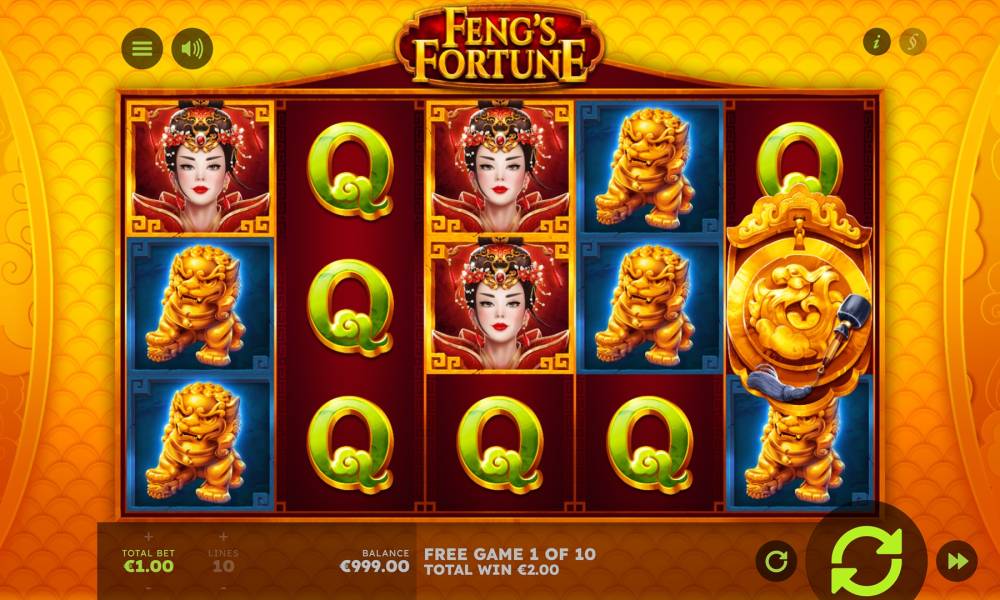Open the info paytable icon
The image size is (1000, 600).
pyautogui.click(x=877, y=42)
